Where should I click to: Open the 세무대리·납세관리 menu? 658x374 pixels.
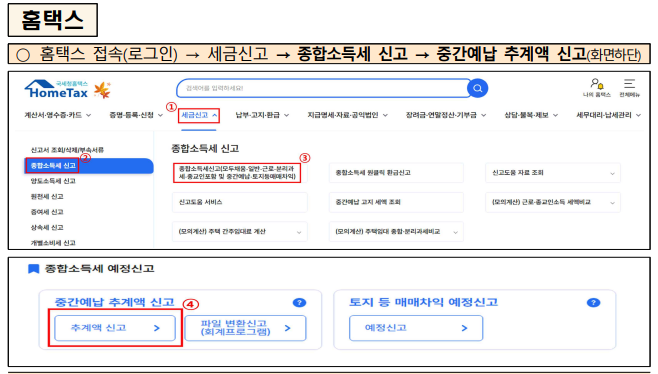(x=608, y=115)
